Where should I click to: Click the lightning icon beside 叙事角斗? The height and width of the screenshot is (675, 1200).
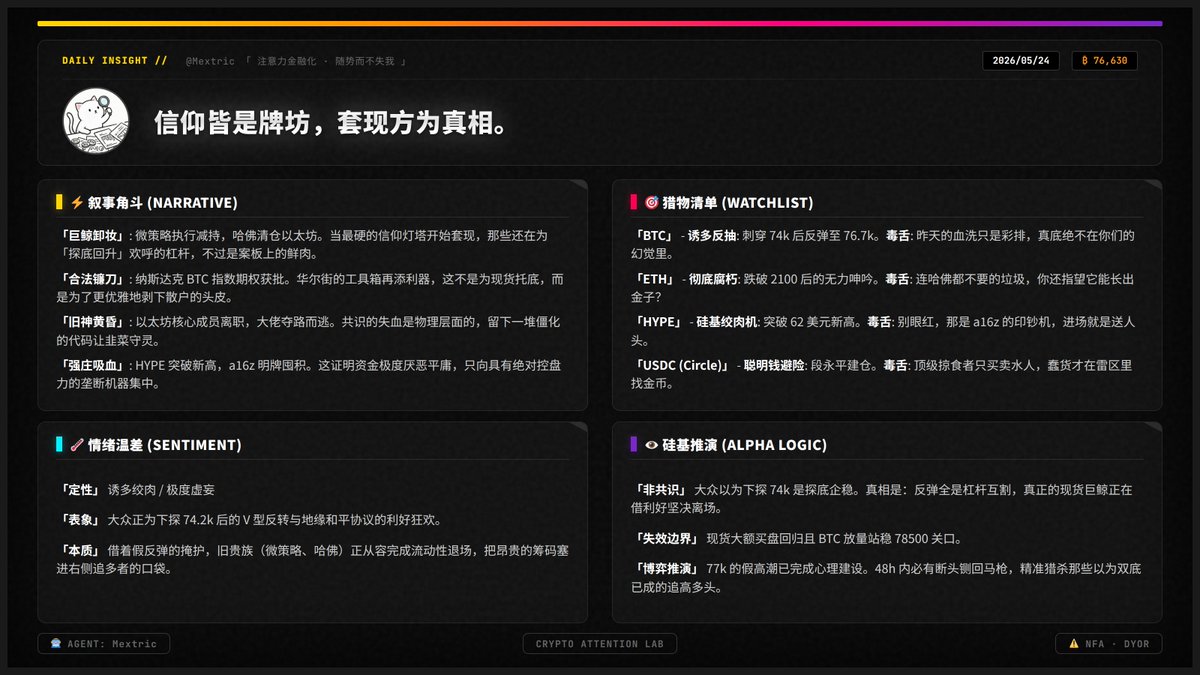pos(77,202)
